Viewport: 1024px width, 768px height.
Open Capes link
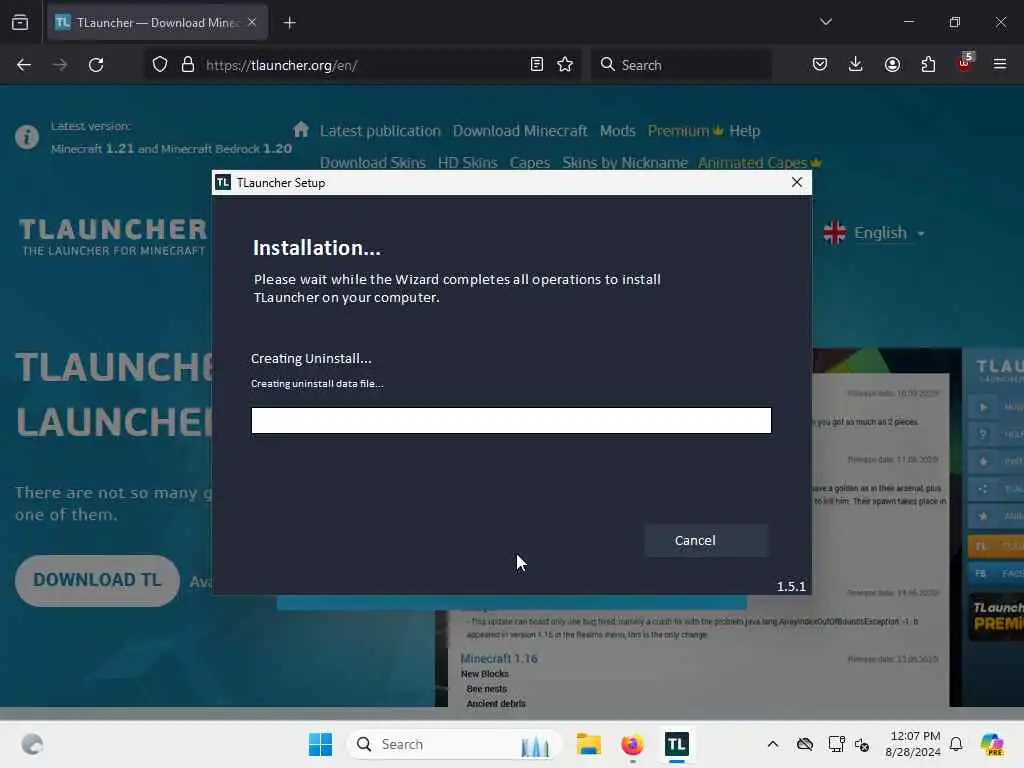click(530, 162)
